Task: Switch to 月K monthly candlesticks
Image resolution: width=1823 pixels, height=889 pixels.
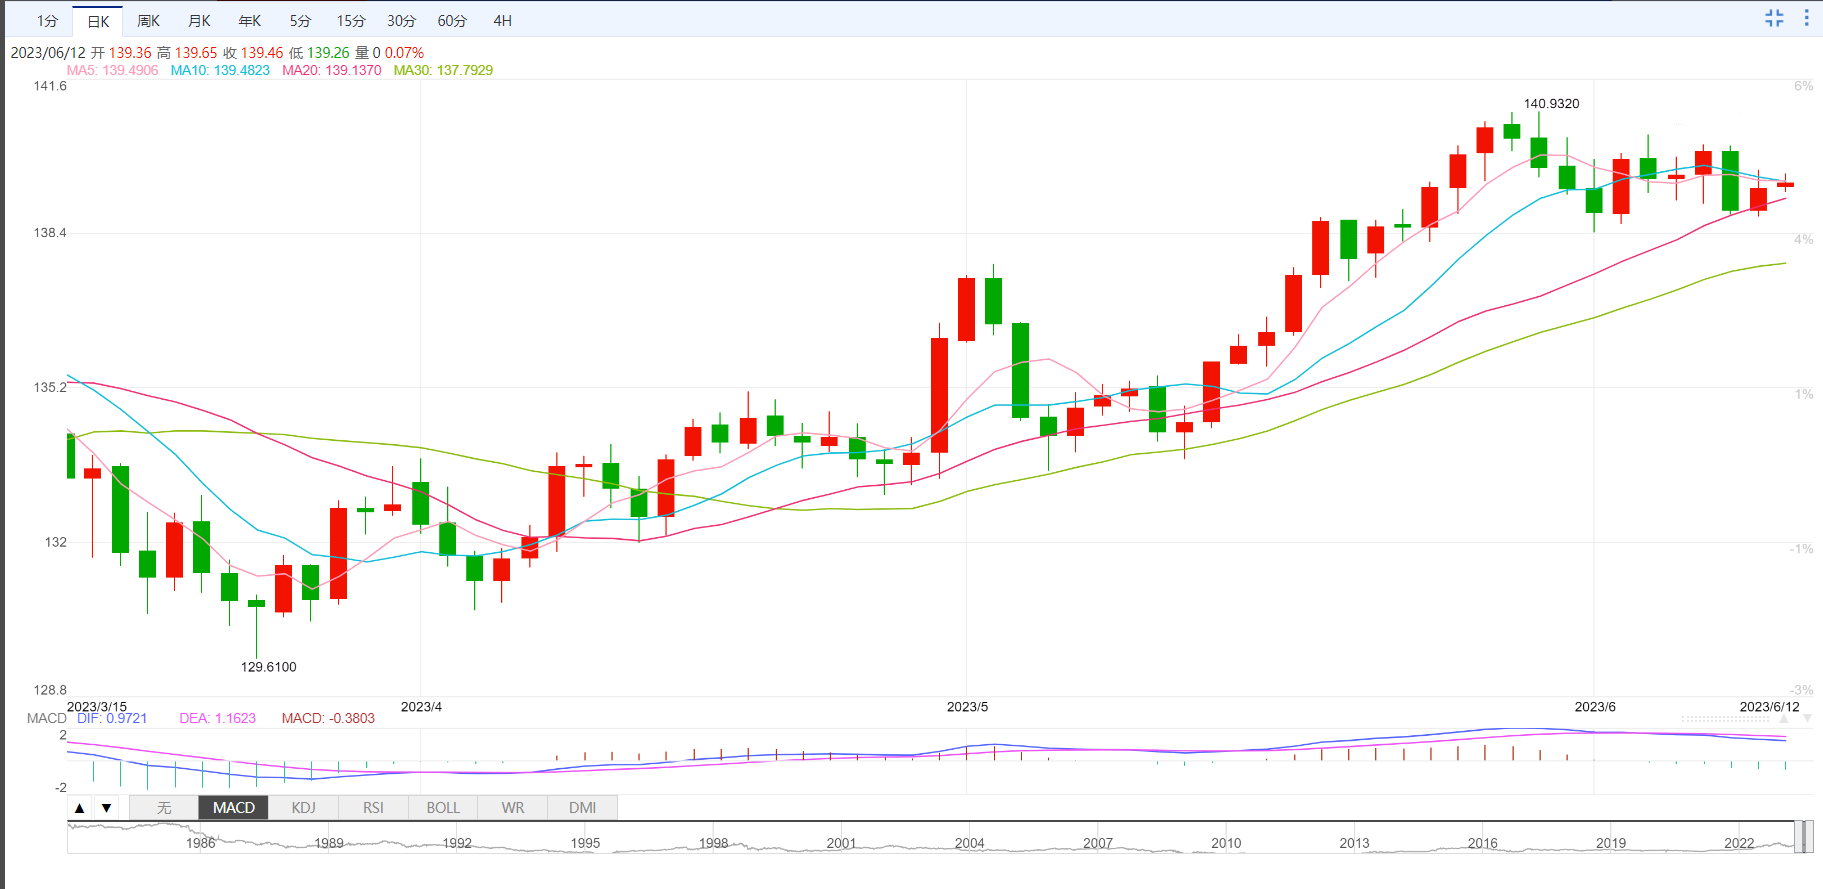Action: pos(199,21)
